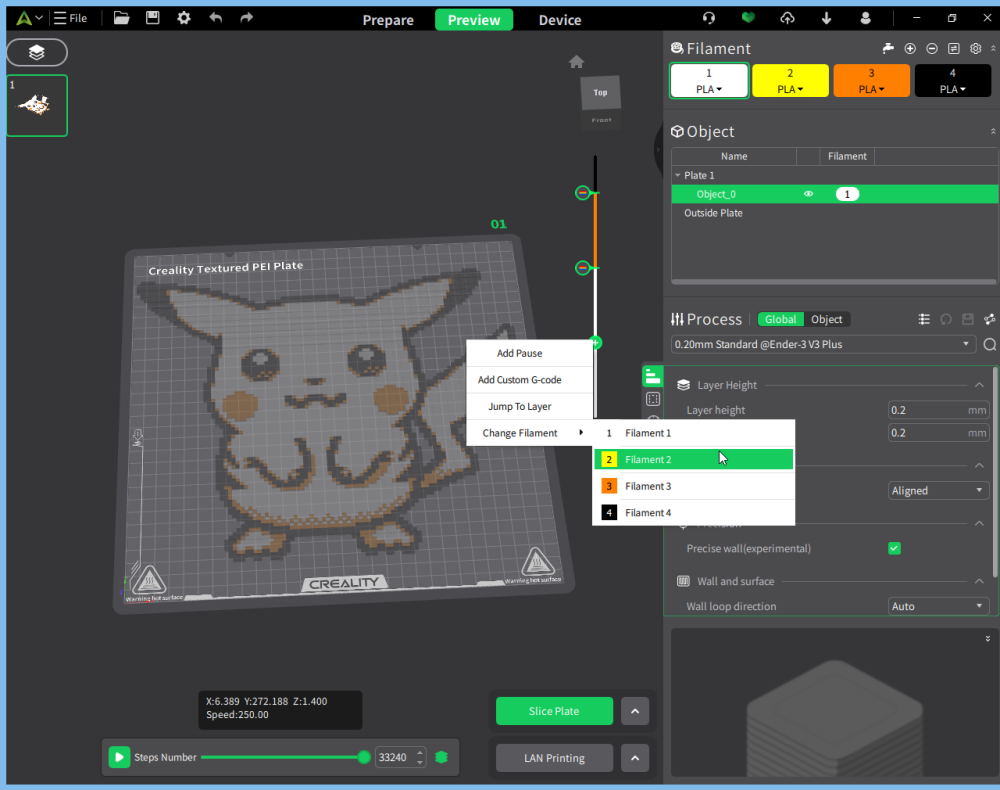Click the open project folder icon
The image size is (1000, 790).
121,18
